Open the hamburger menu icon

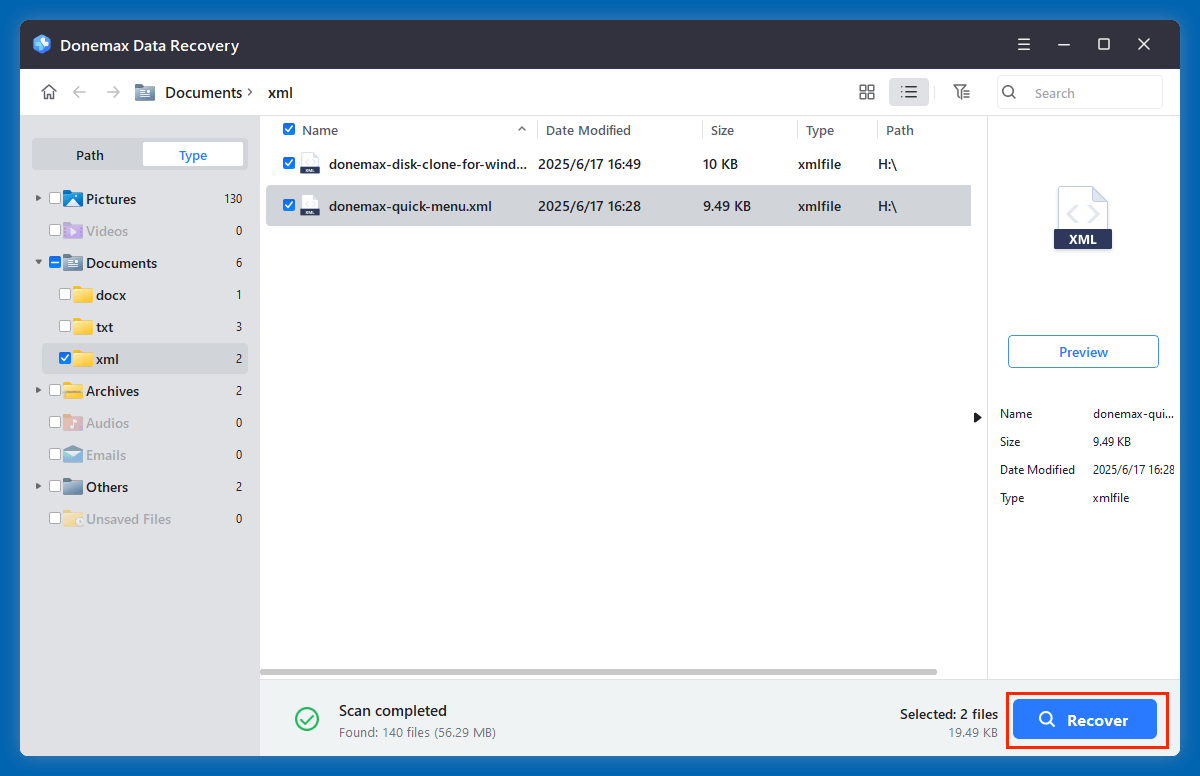pyautogui.click(x=1023, y=44)
